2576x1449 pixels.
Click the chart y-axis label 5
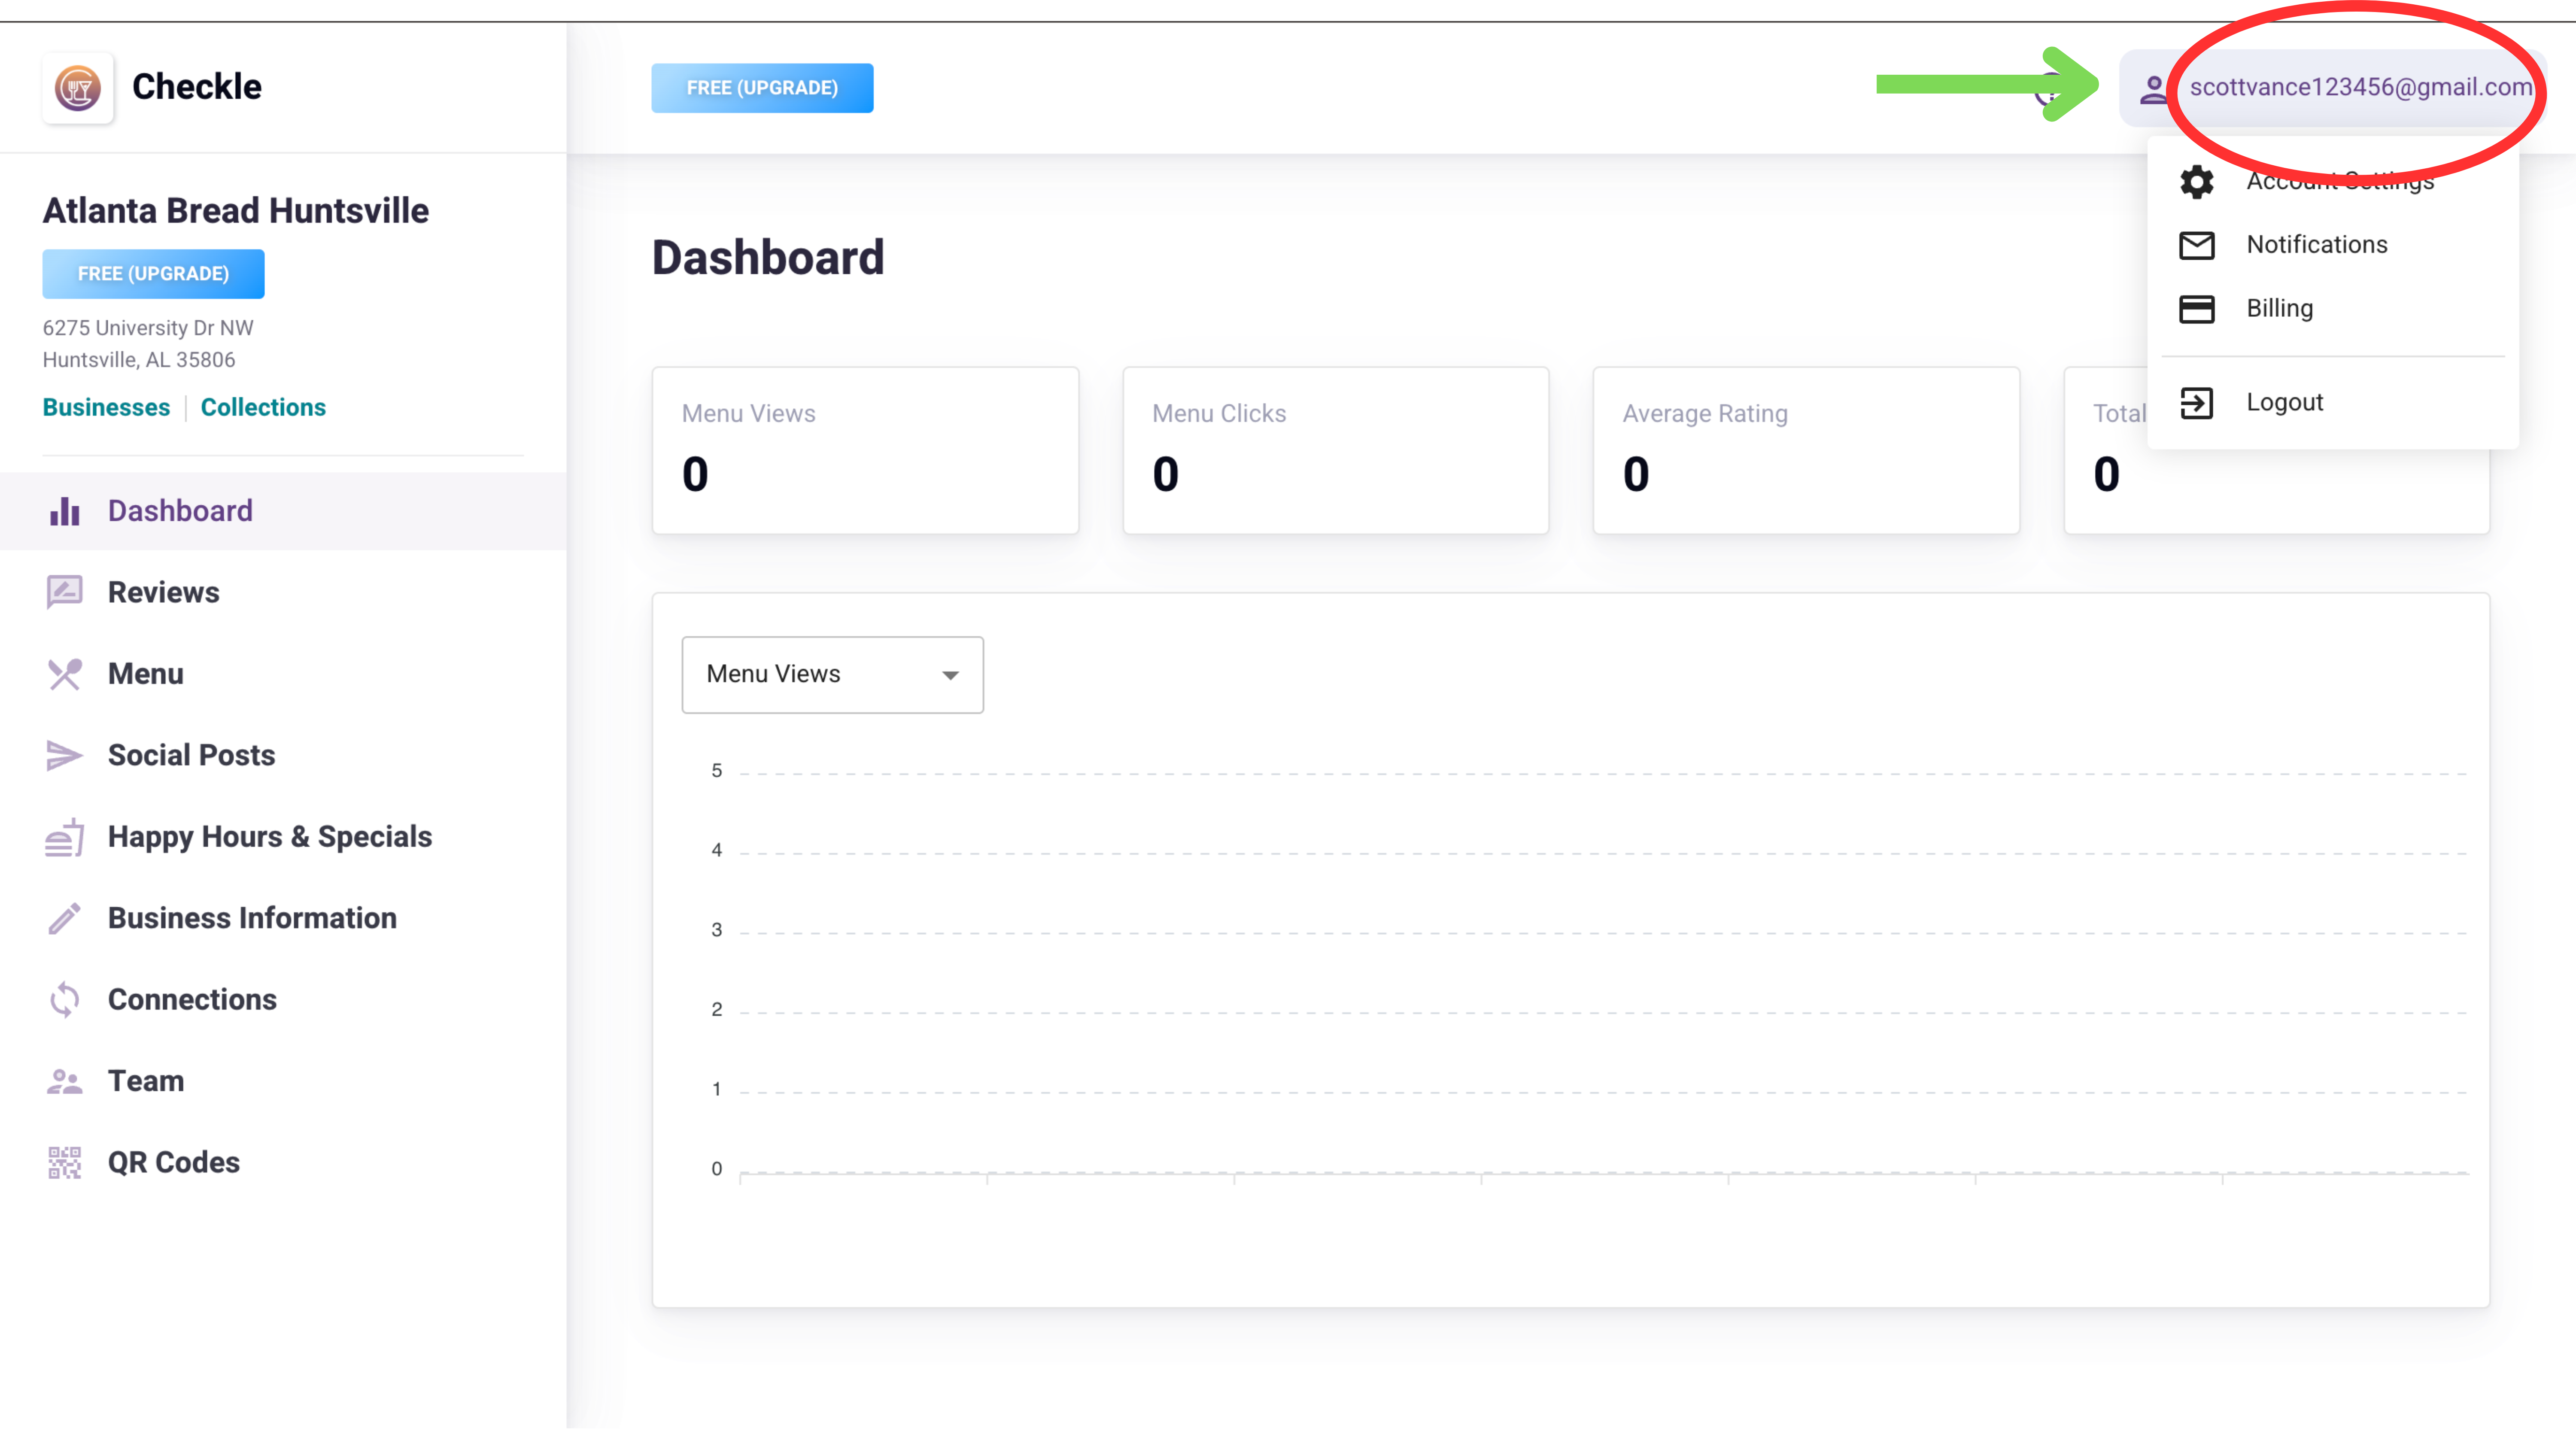click(717, 771)
